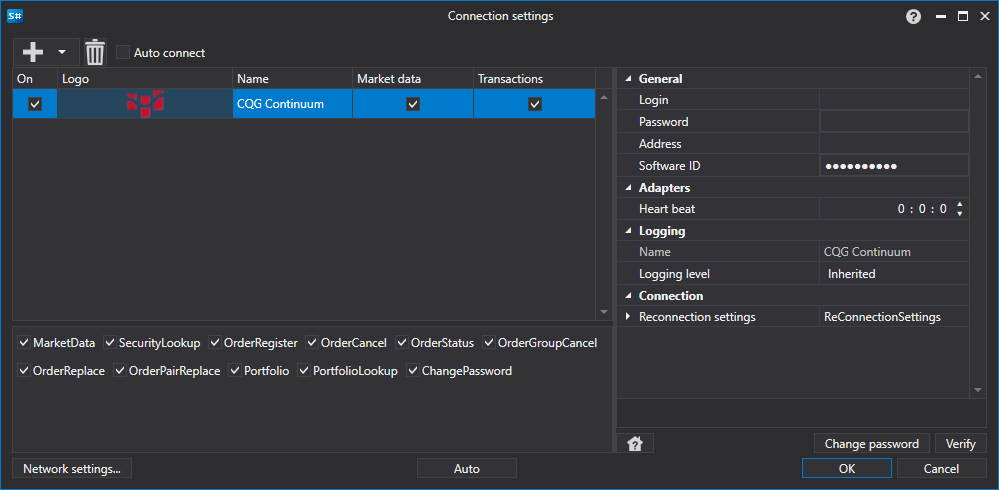
Task: Click the On column header
Action: click(35, 79)
